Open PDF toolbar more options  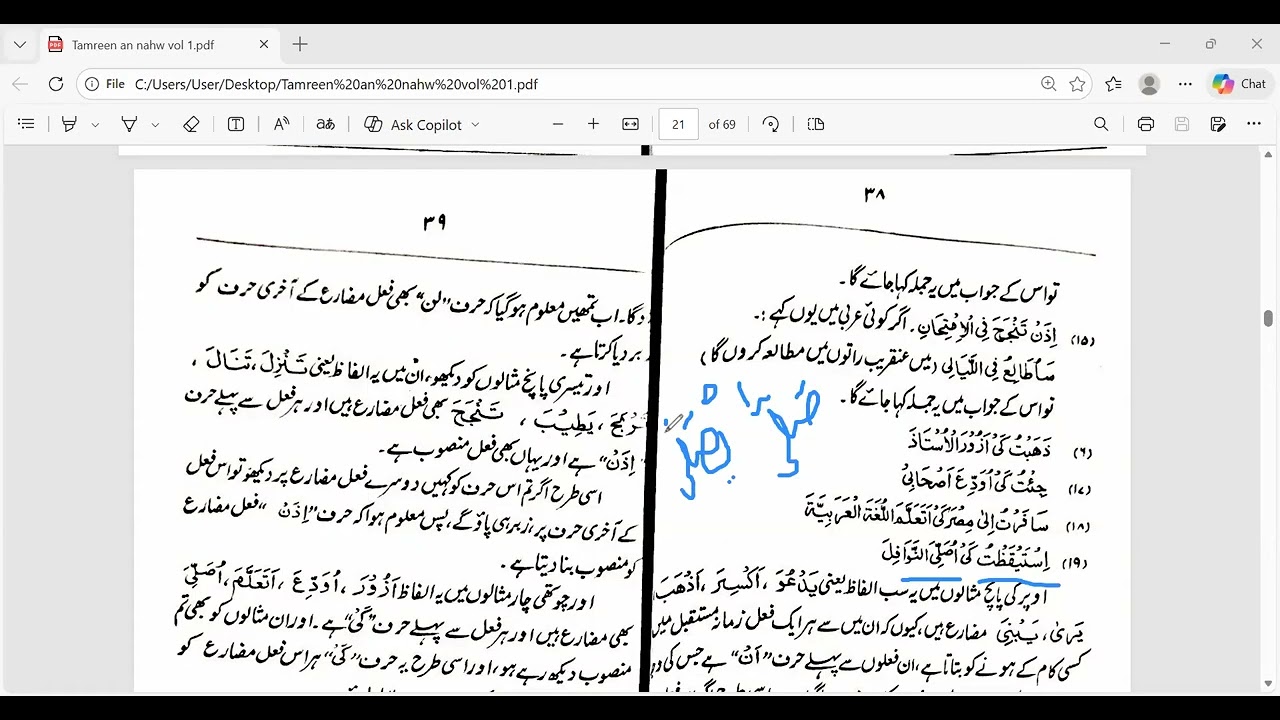pyautogui.click(x=1254, y=124)
